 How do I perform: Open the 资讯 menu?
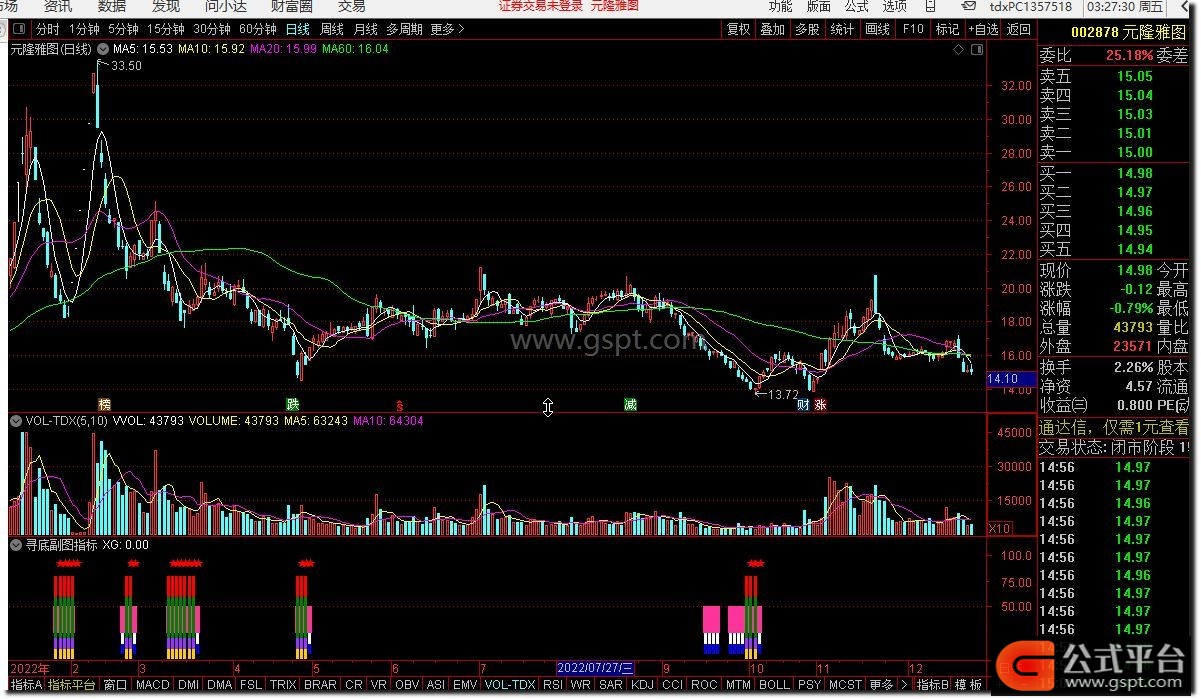pyautogui.click(x=58, y=6)
